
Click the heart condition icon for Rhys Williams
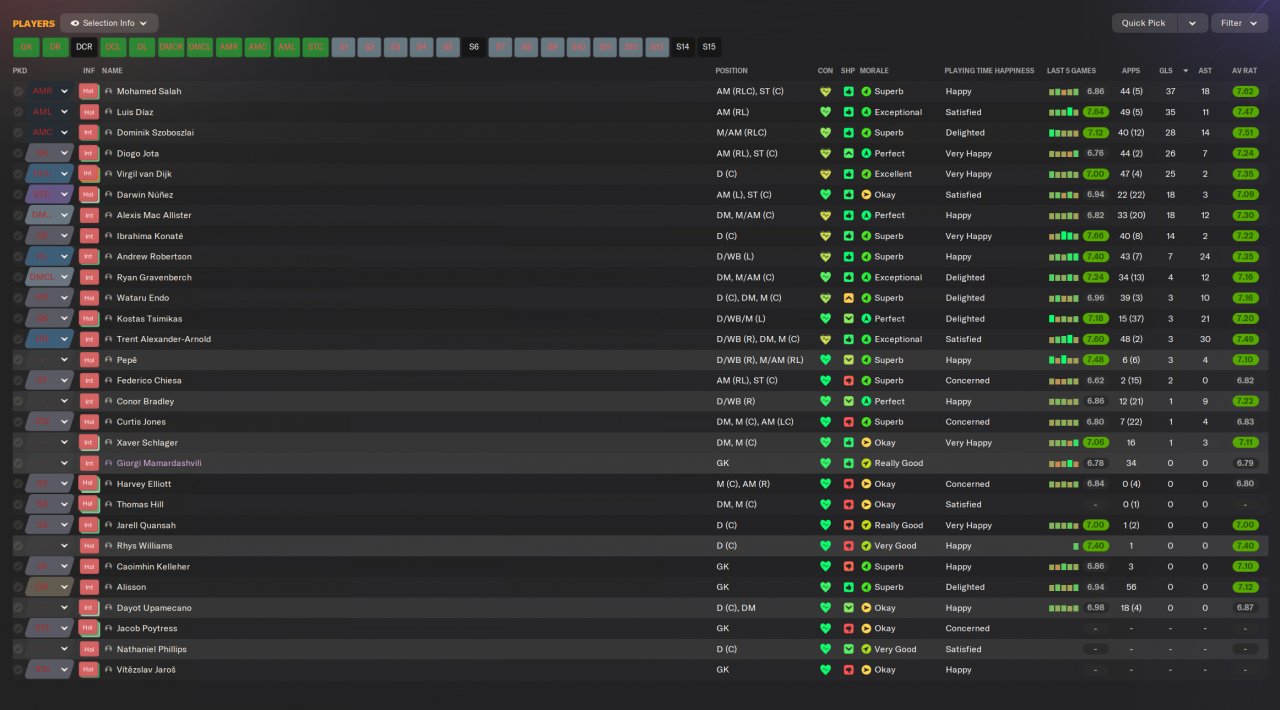pos(825,546)
